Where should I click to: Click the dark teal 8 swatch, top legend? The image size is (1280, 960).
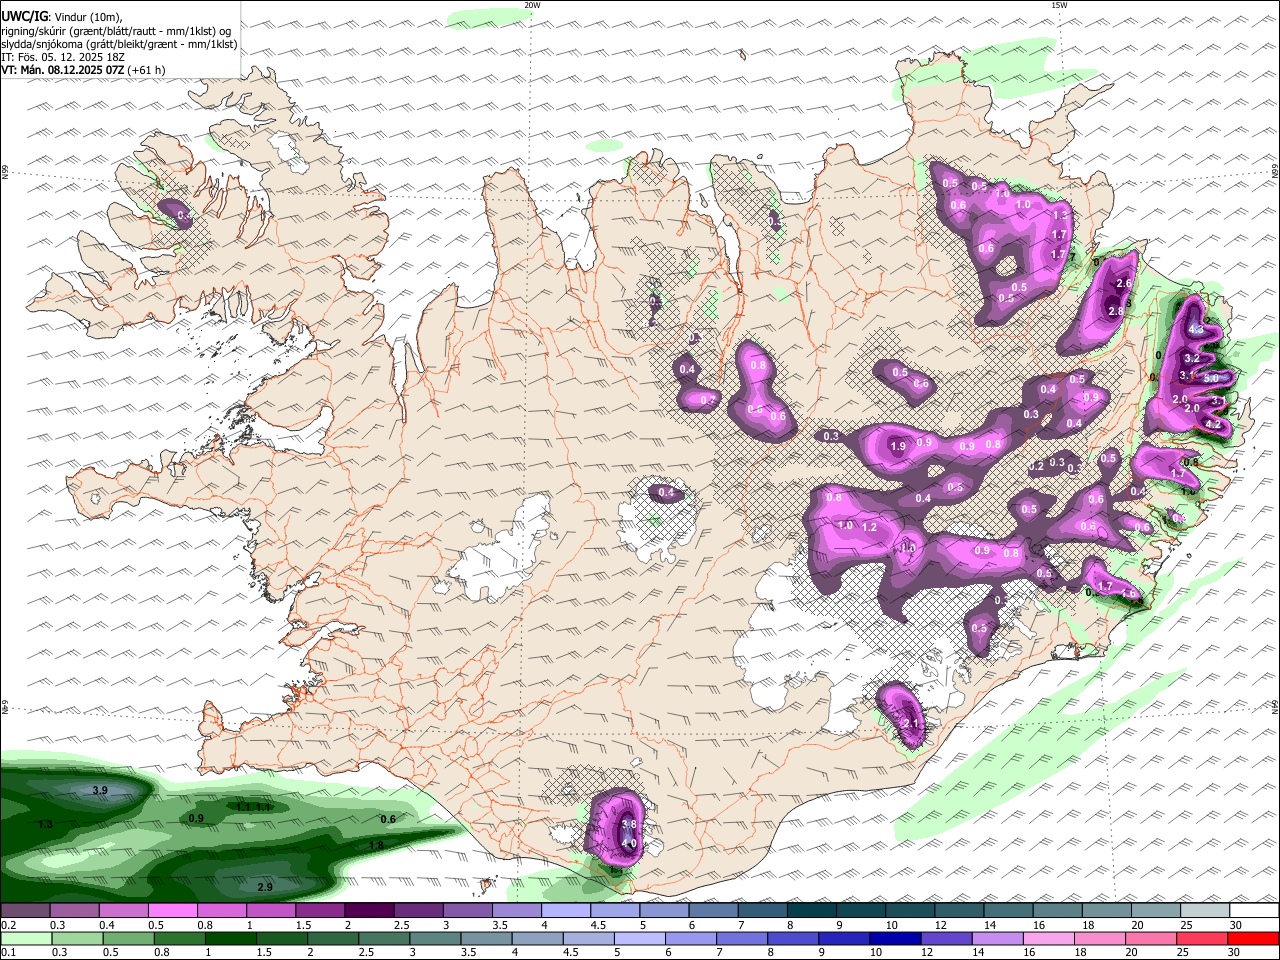812,911
